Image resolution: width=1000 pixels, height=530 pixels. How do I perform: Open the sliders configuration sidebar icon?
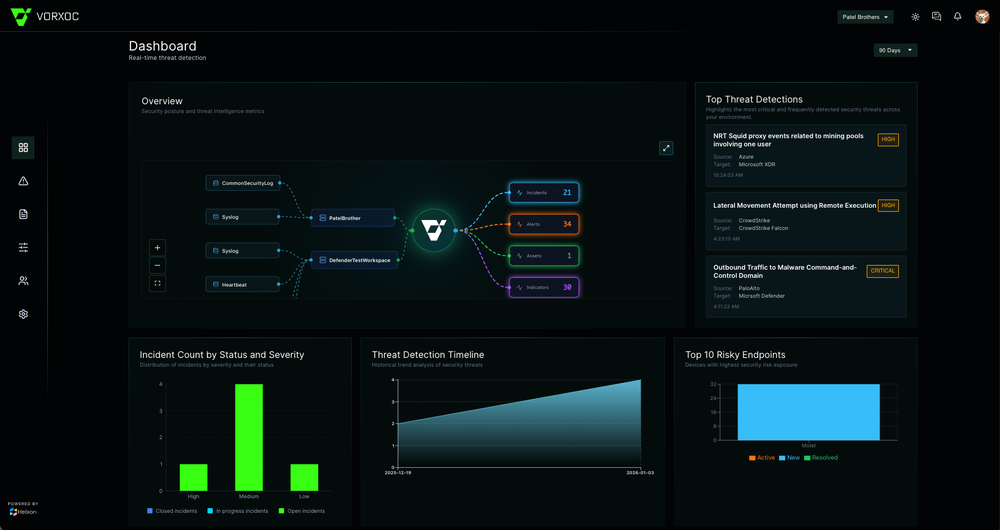23,247
